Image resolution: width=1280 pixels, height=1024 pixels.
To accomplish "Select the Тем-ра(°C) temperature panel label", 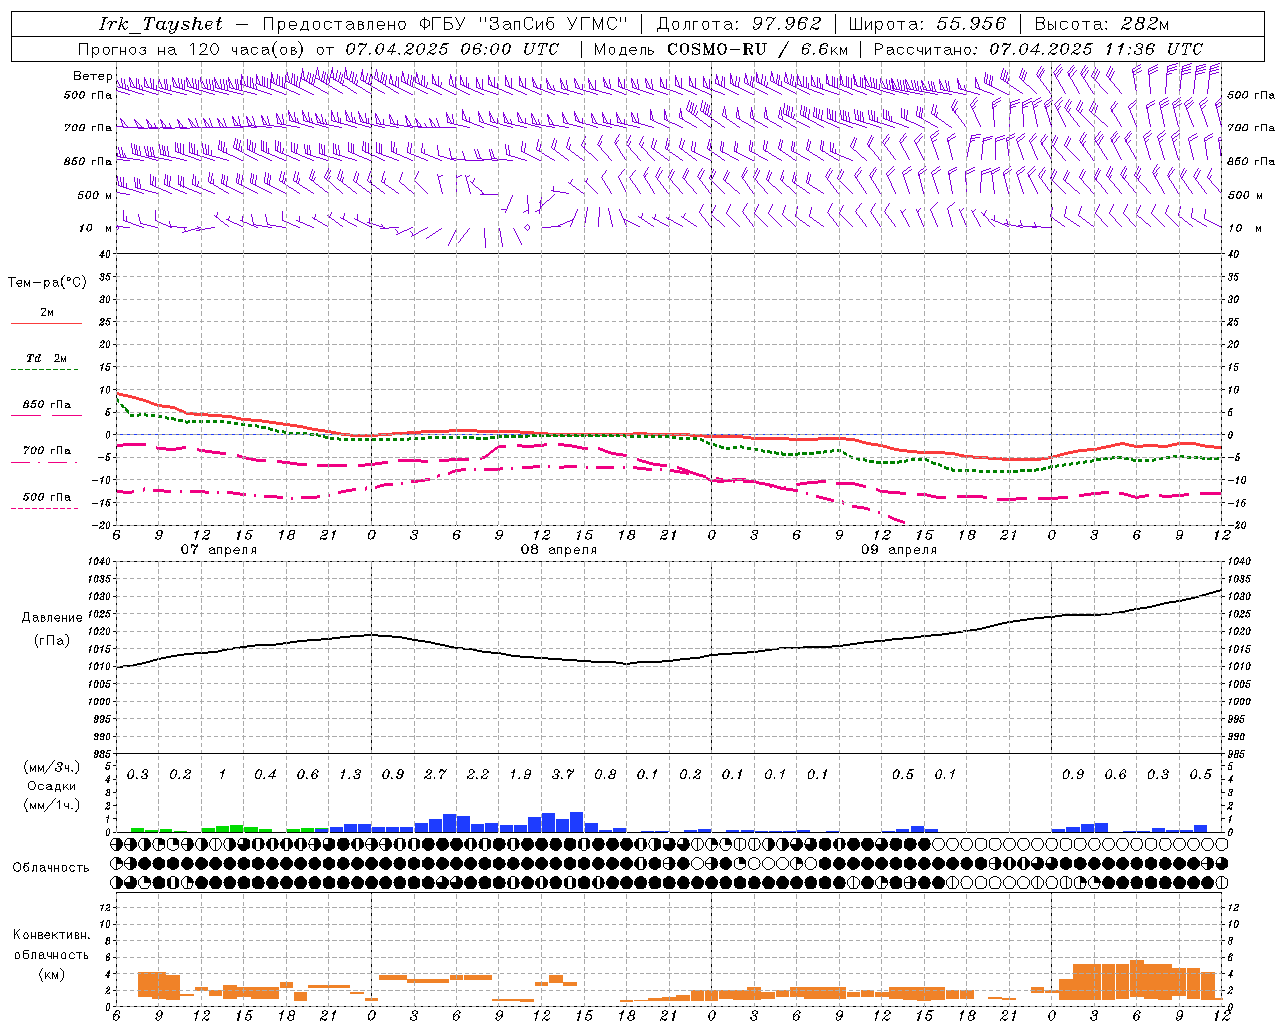I will [x=47, y=283].
